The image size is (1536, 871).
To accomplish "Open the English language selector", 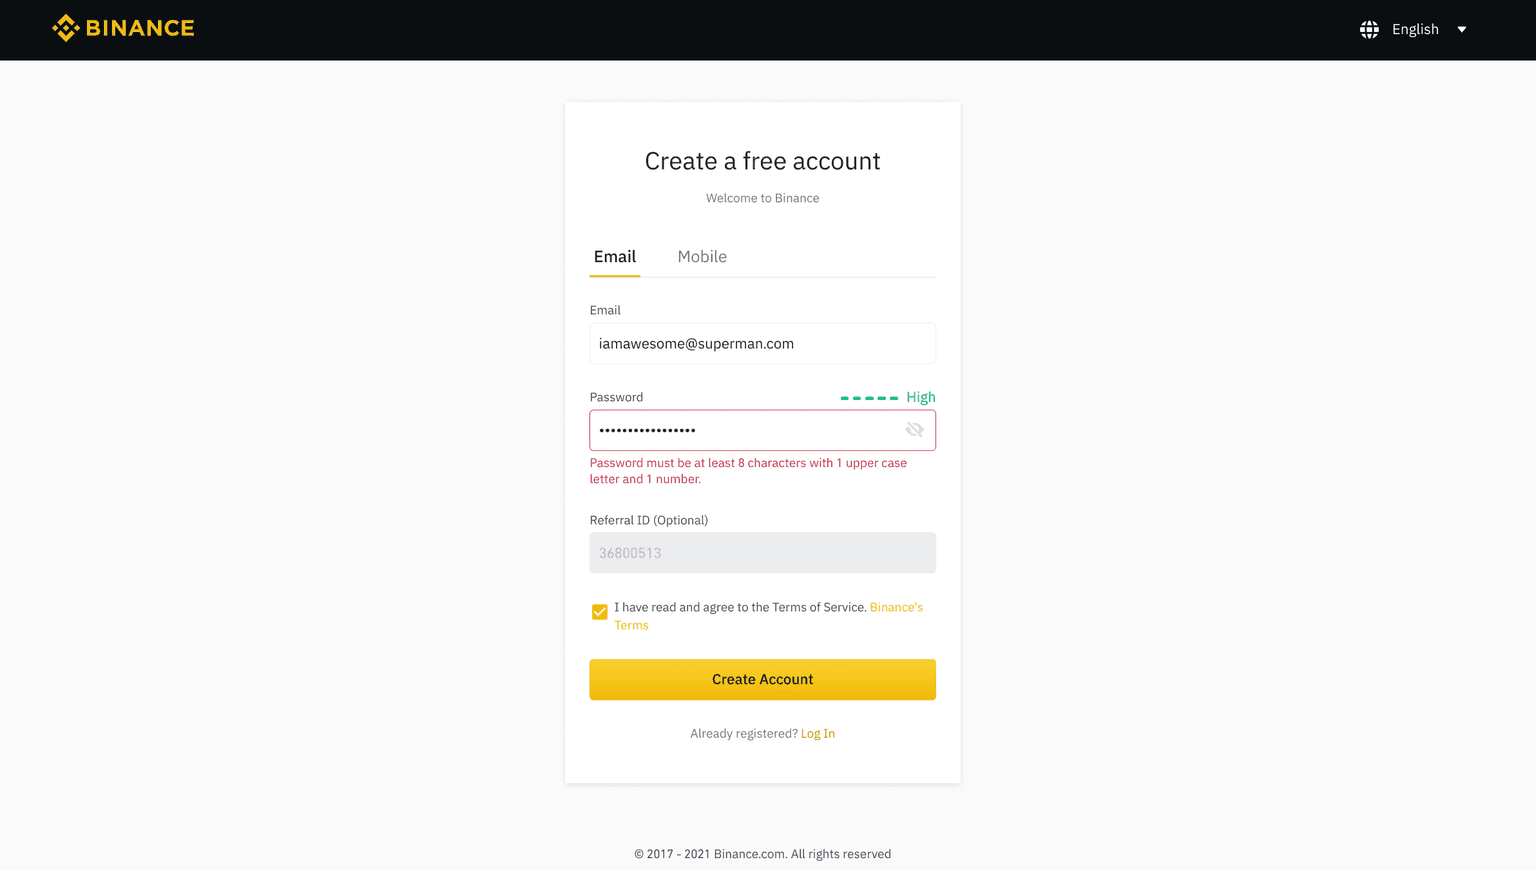I will coord(1414,29).
